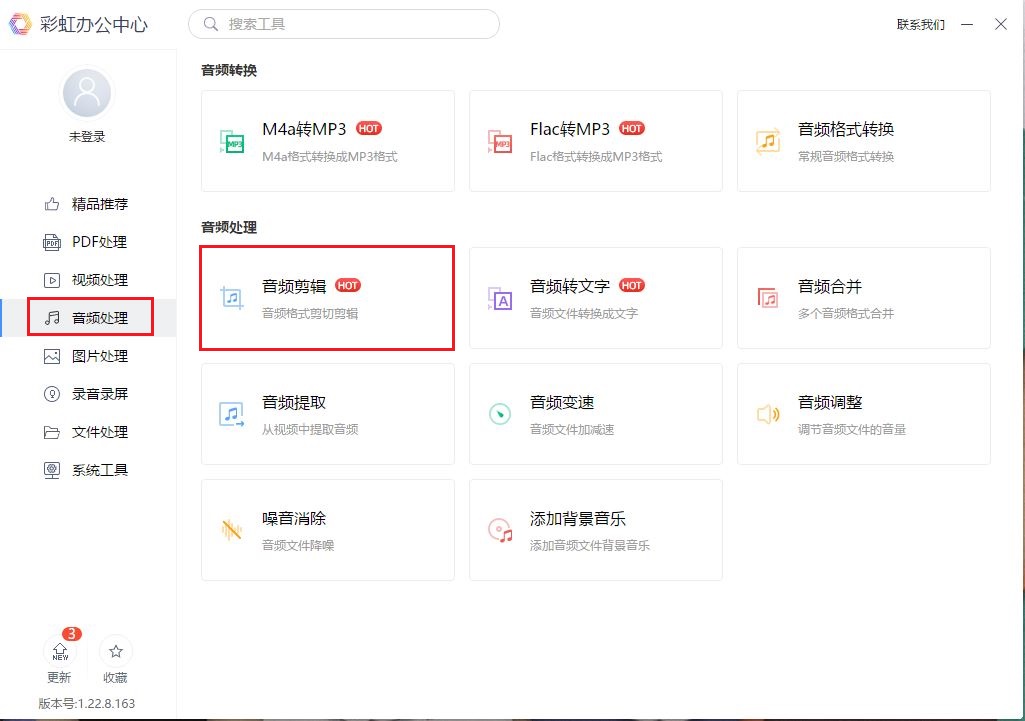Select the 噪音消除 noise removal tool

click(x=327, y=529)
